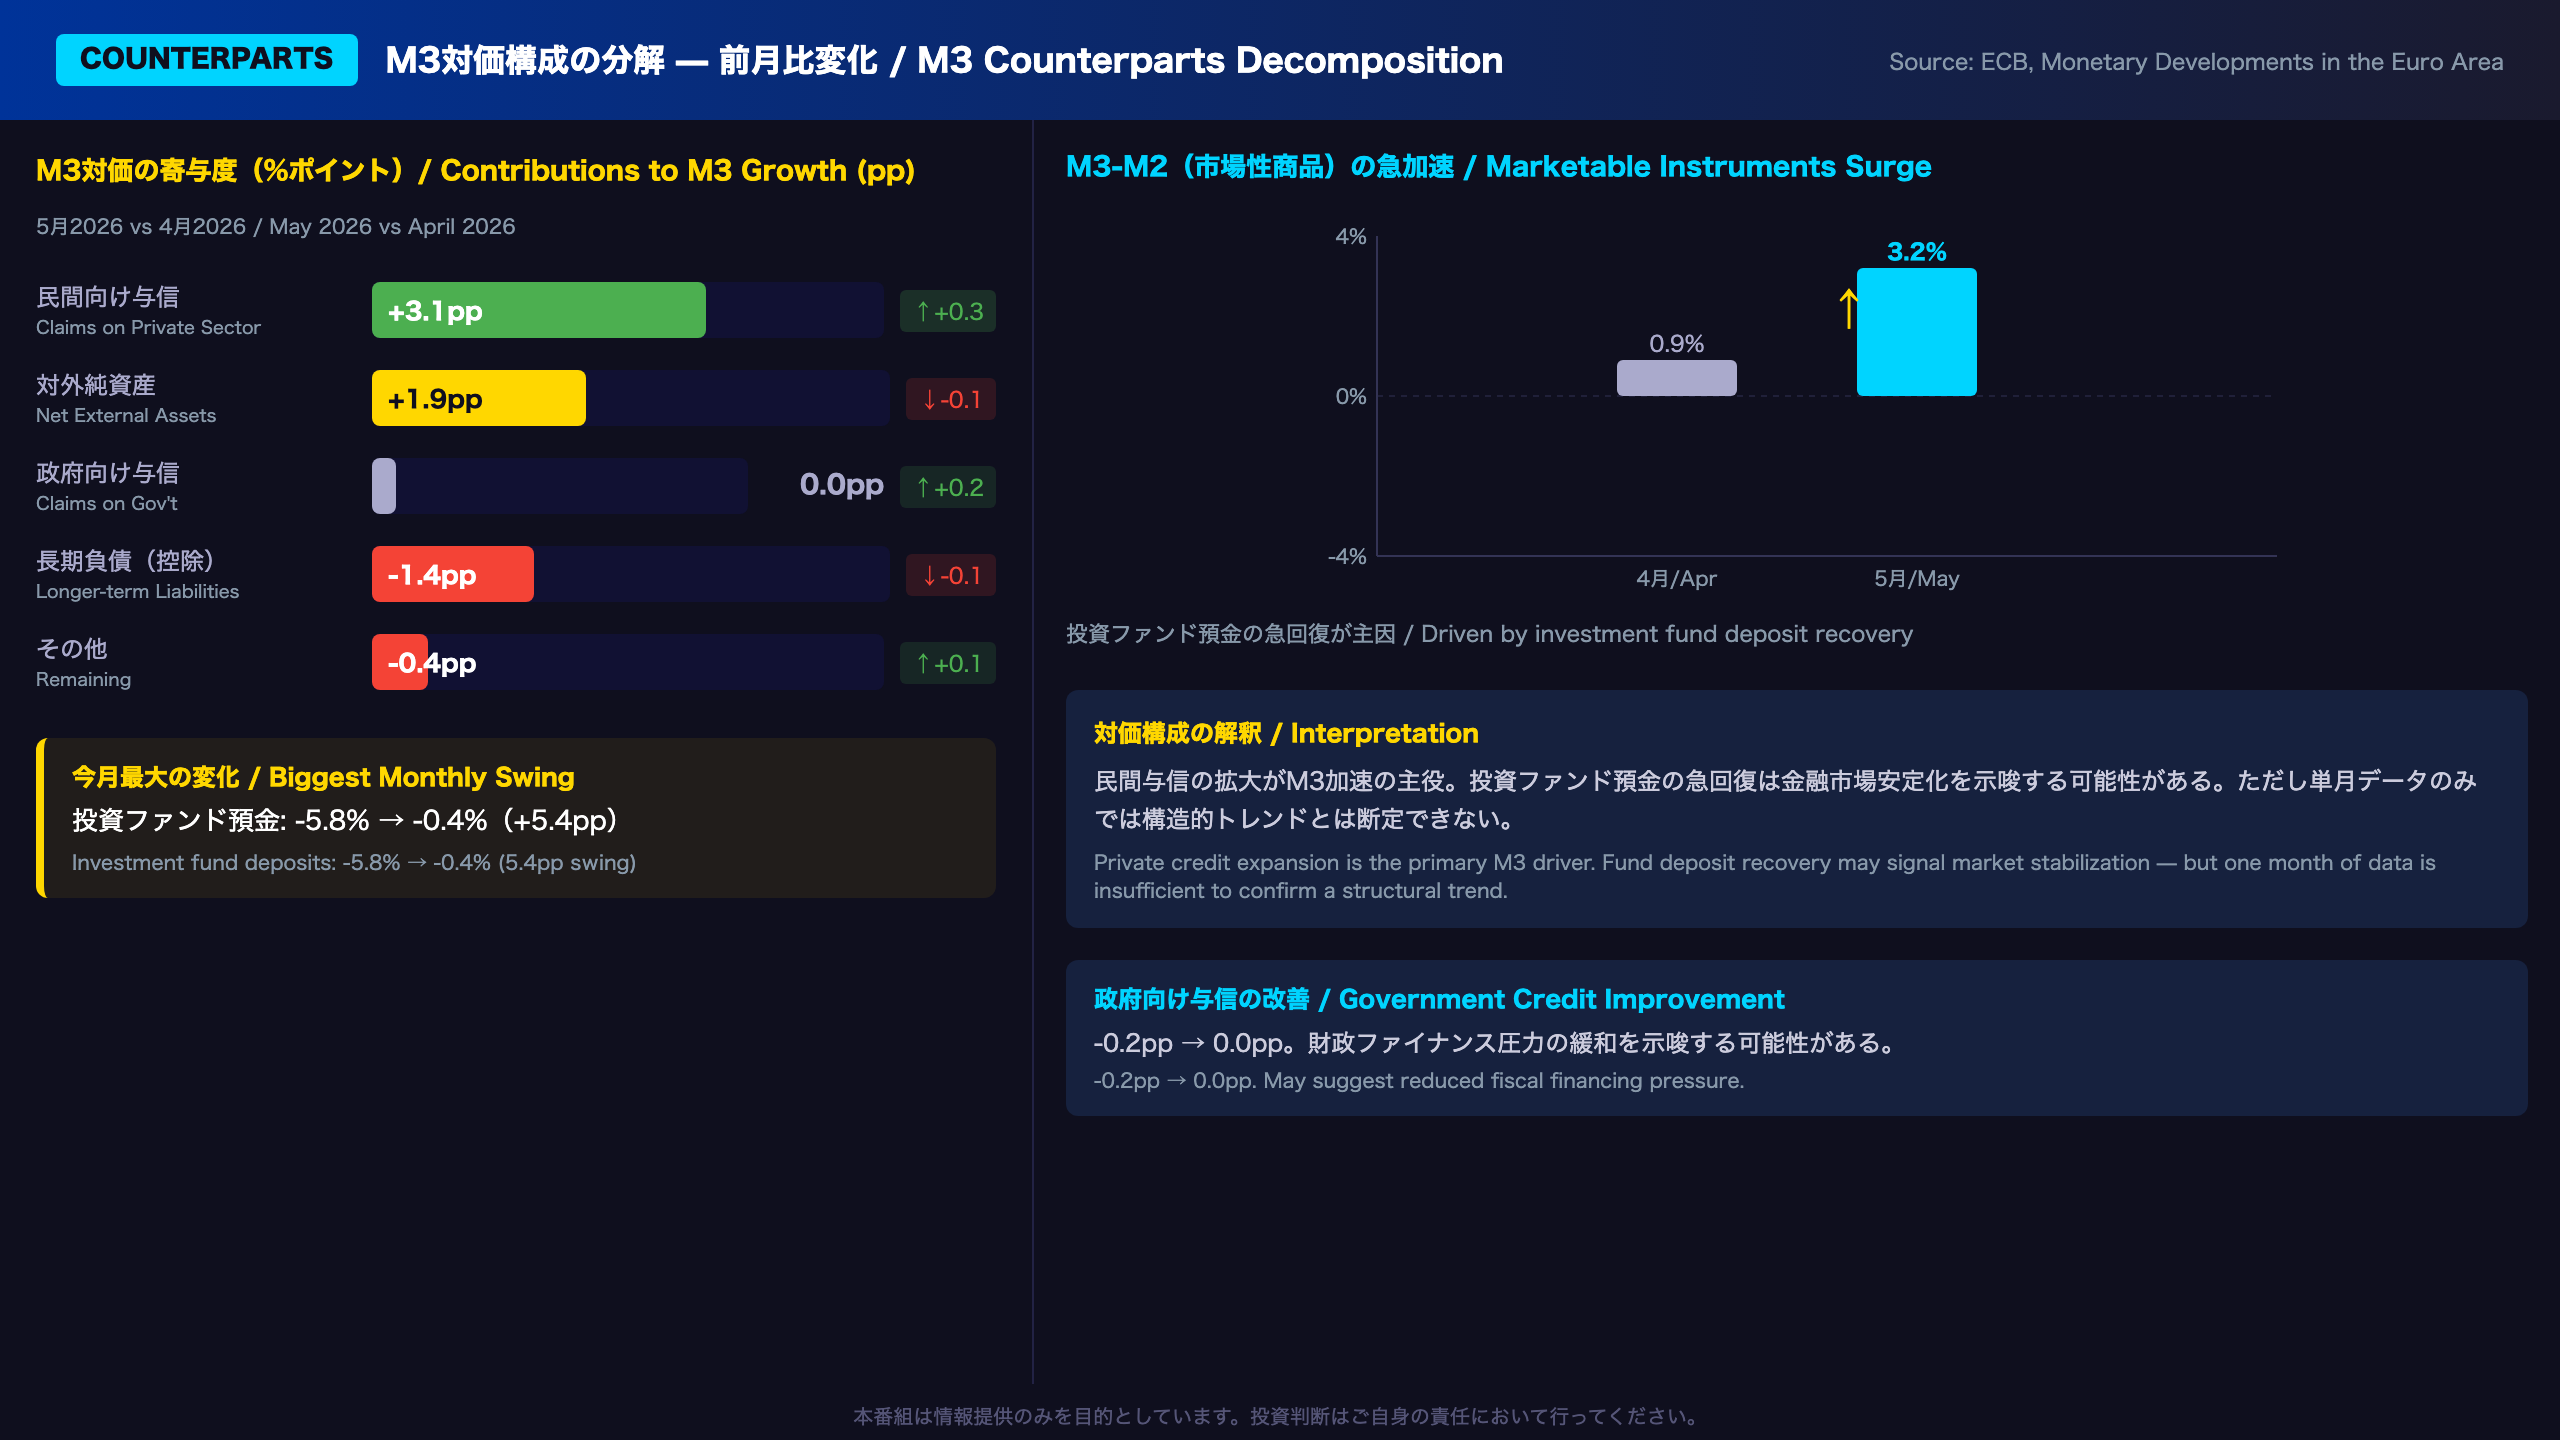
Task: Select the yellow +1.9pp Net External Assets bar
Action: pyautogui.click(x=479, y=398)
